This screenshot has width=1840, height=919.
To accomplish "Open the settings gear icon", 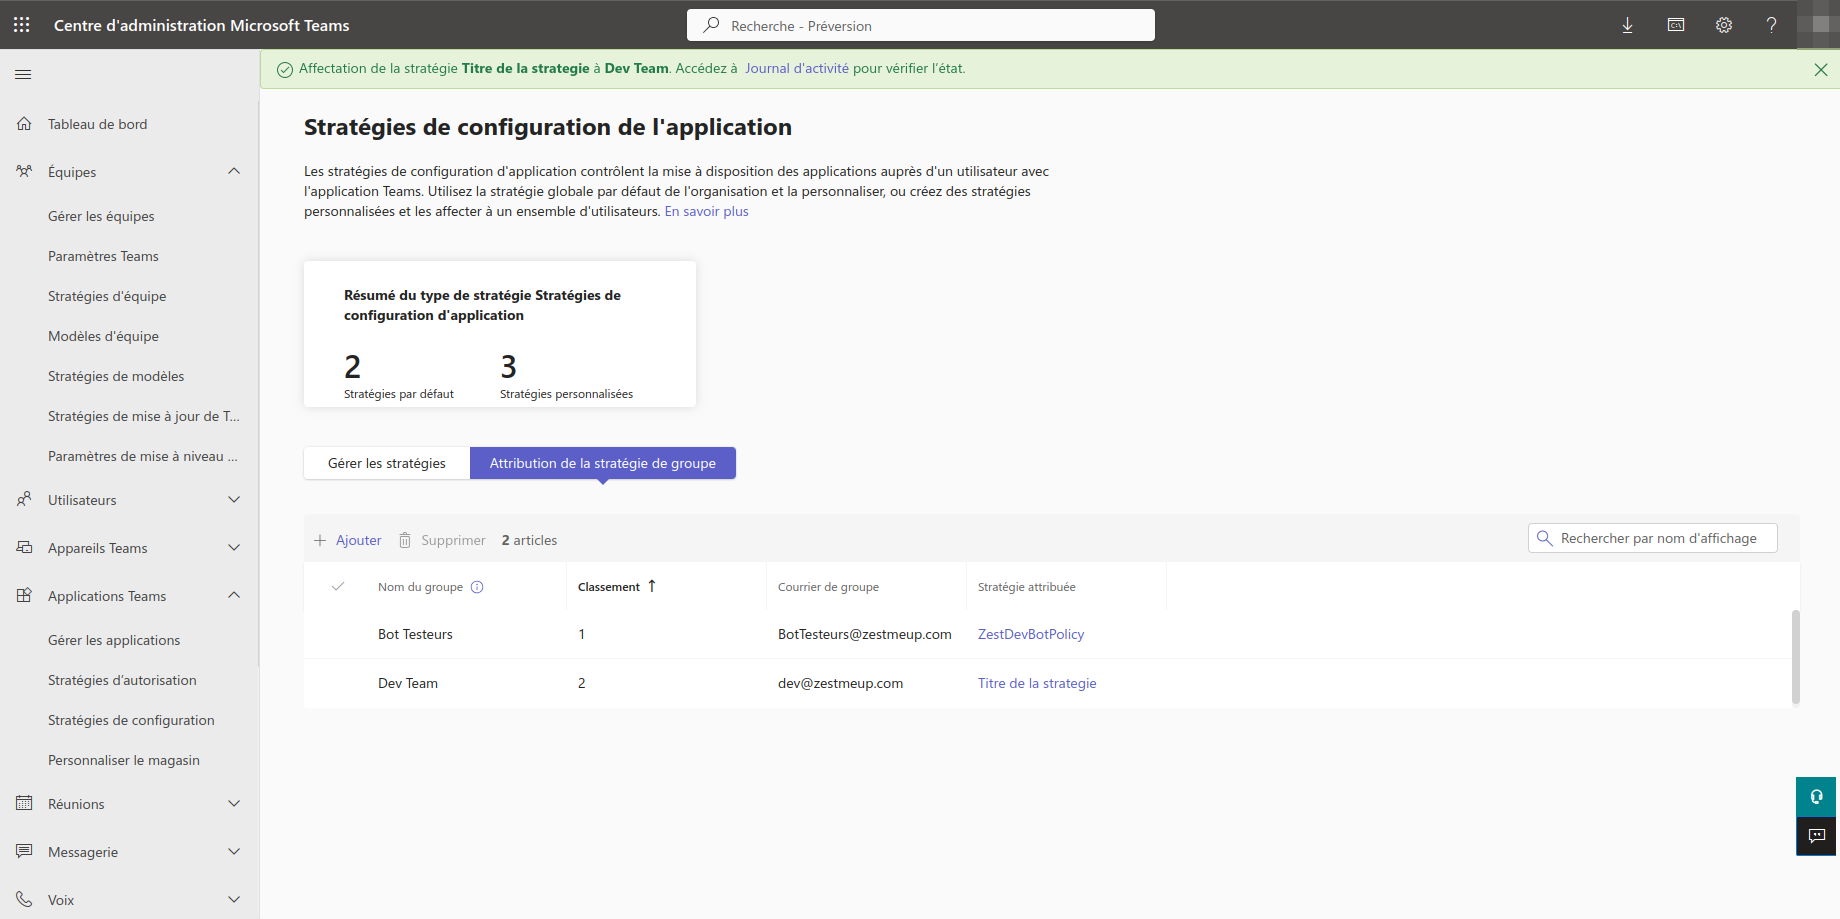I will [x=1723, y=25].
